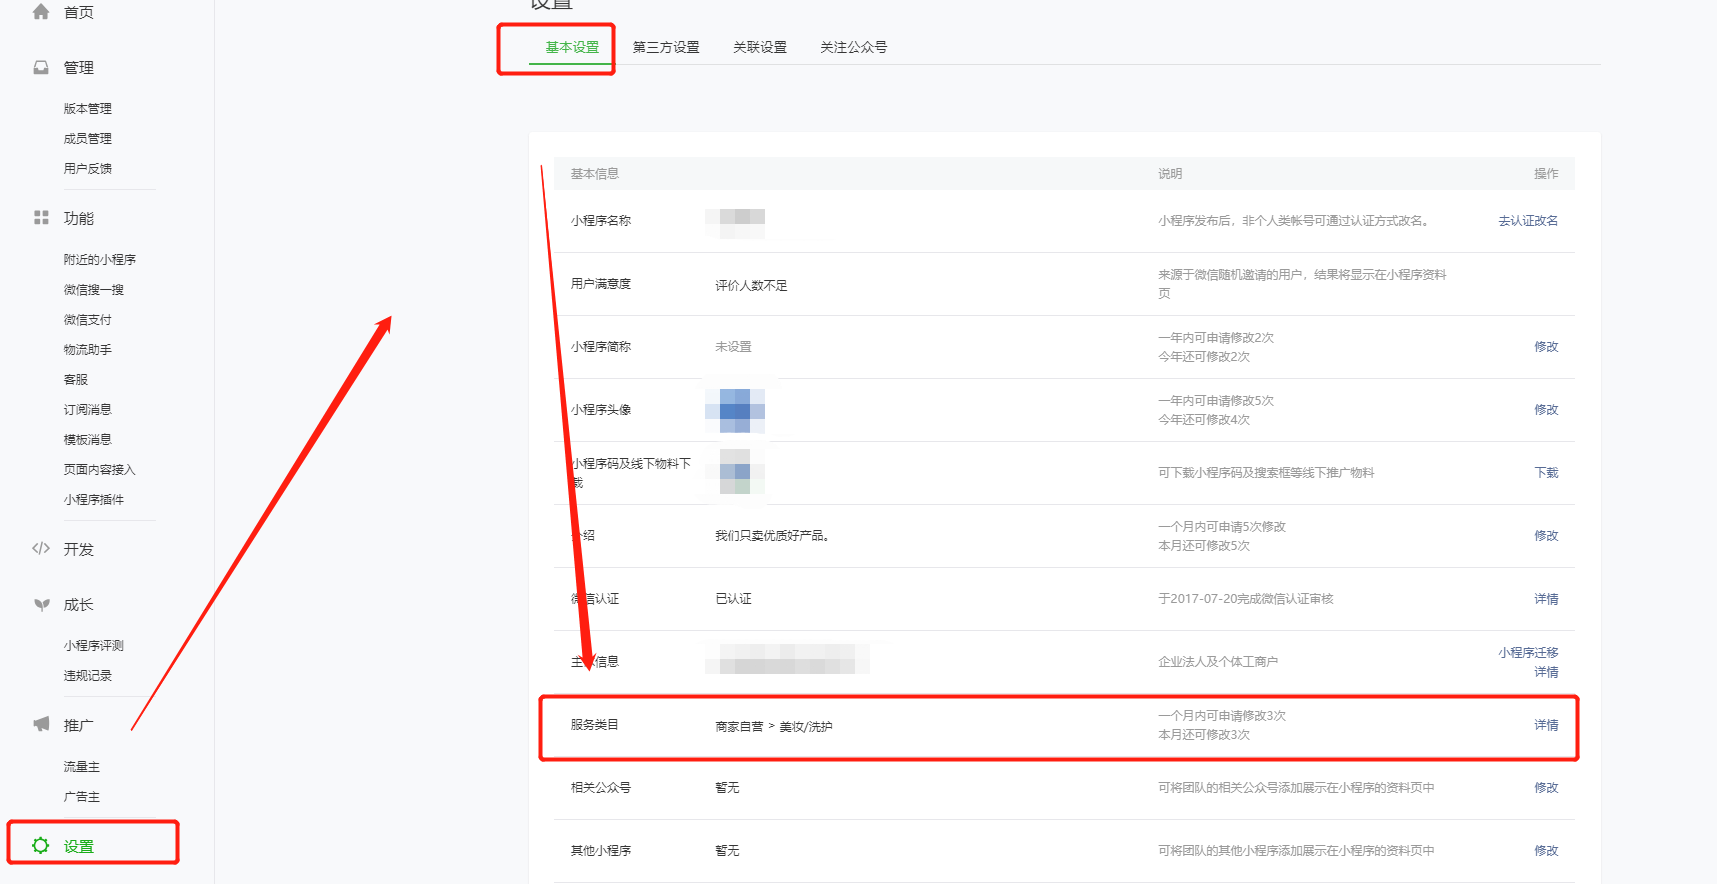Open the 关联设置 tab
The image size is (1717, 884).
(x=760, y=48)
